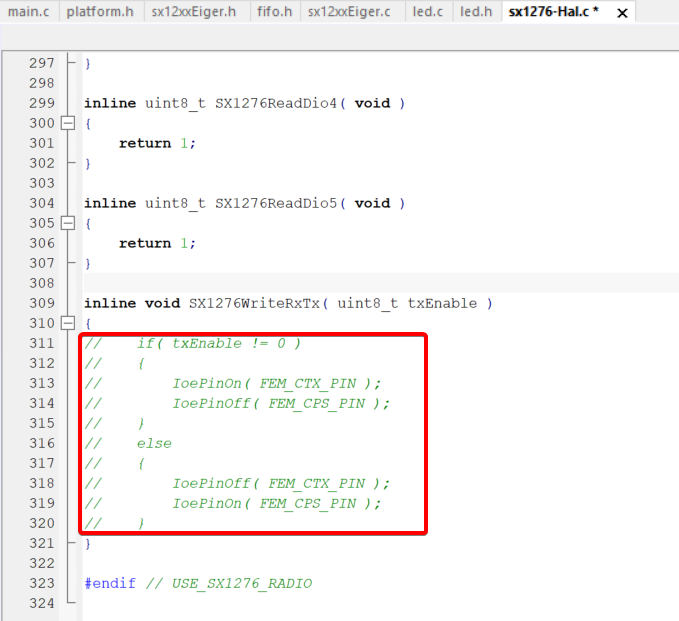The height and width of the screenshot is (621, 679).
Task: Click line number 323 in the margin
Action: pos(41,583)
